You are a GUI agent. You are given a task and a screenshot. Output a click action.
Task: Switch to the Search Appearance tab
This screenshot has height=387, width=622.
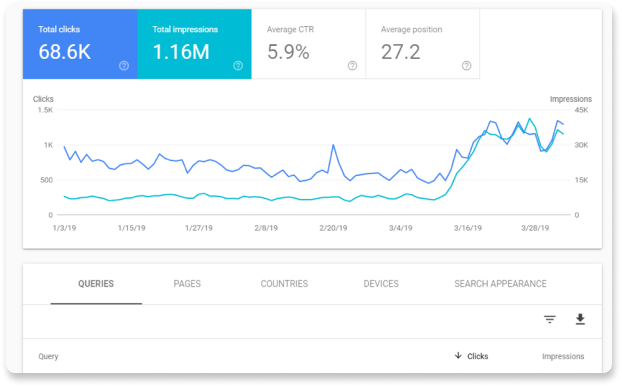coord(501,284)
